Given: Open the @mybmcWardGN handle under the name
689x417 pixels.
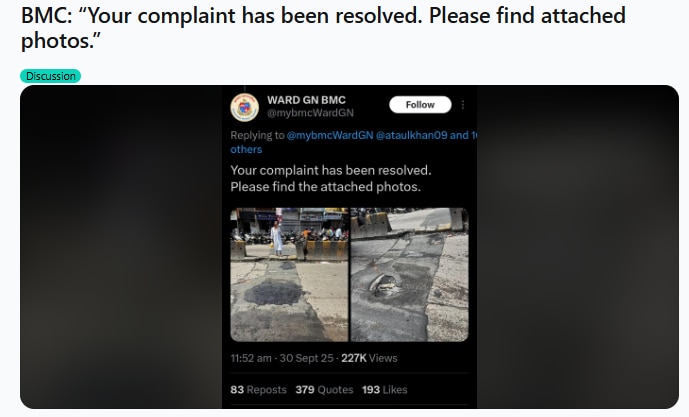Looking at the screenshot, I should click(310, 113).
